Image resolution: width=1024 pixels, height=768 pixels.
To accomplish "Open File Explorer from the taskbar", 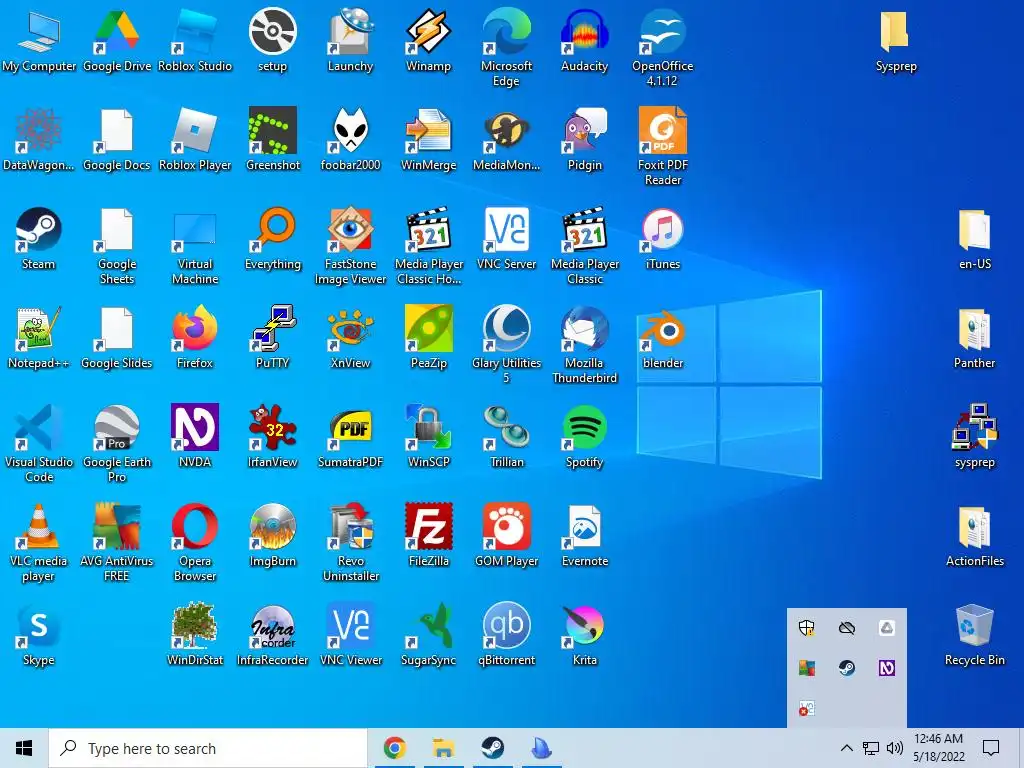I will click(443, 748).
